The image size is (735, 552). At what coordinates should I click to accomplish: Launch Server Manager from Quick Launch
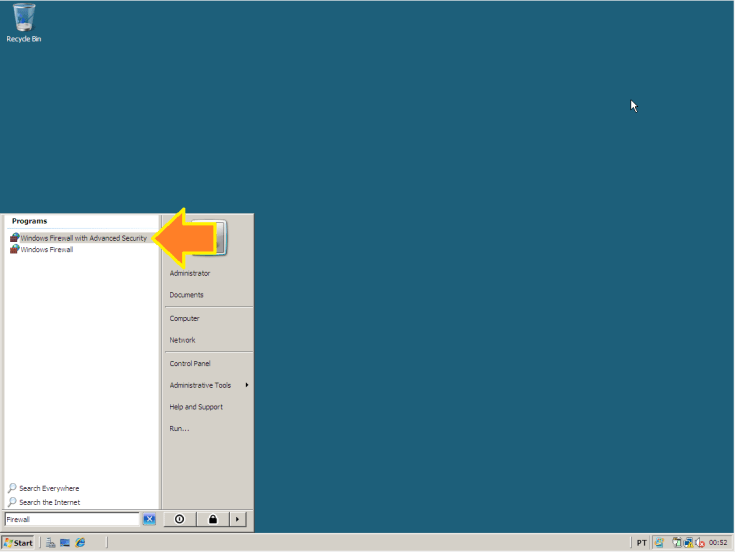click(51, 542)
